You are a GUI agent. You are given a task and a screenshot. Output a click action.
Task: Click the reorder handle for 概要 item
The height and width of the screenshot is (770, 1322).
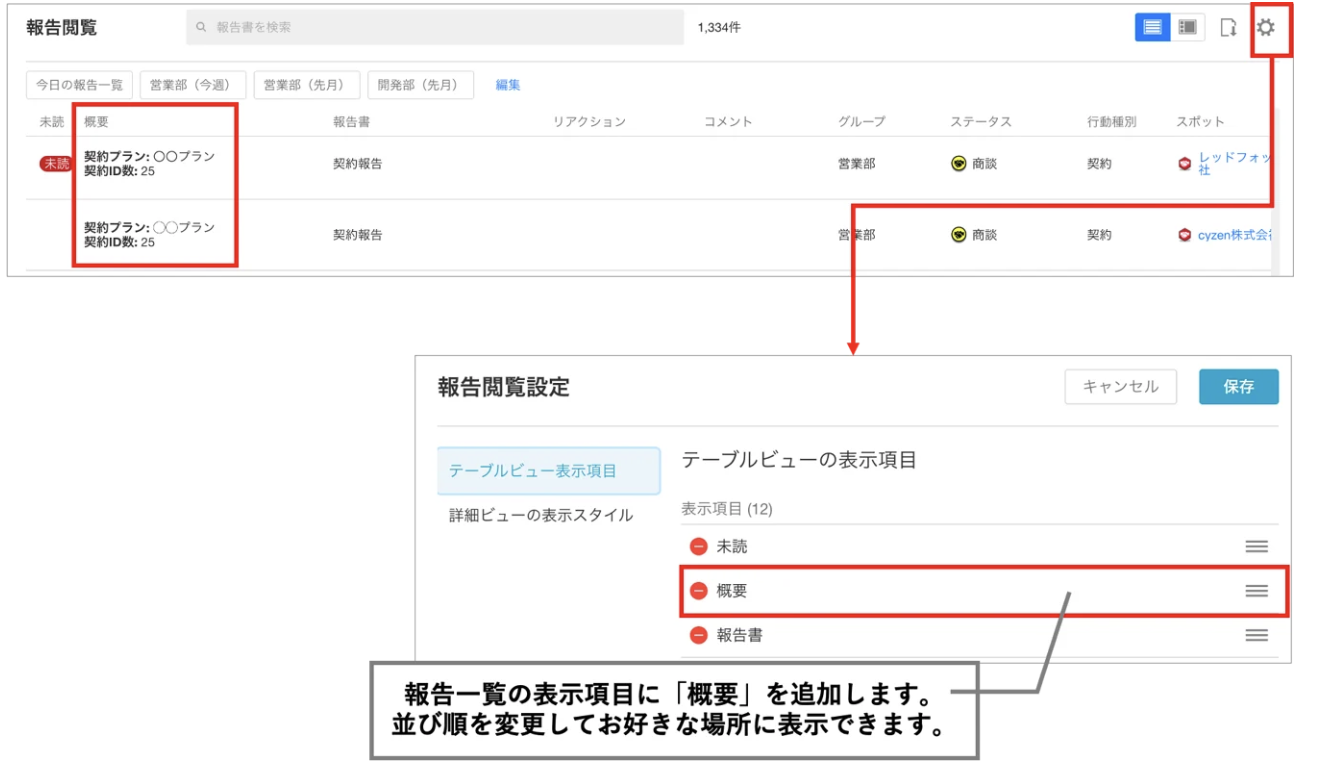coord(1257,591)
